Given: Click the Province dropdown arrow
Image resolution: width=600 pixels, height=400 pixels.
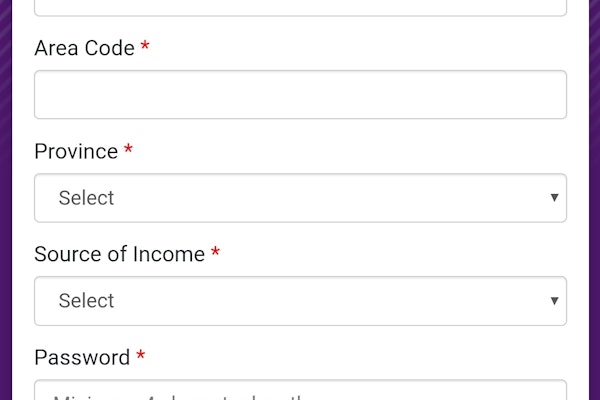Looking at the screenshot, I should [x=554, y=198].
